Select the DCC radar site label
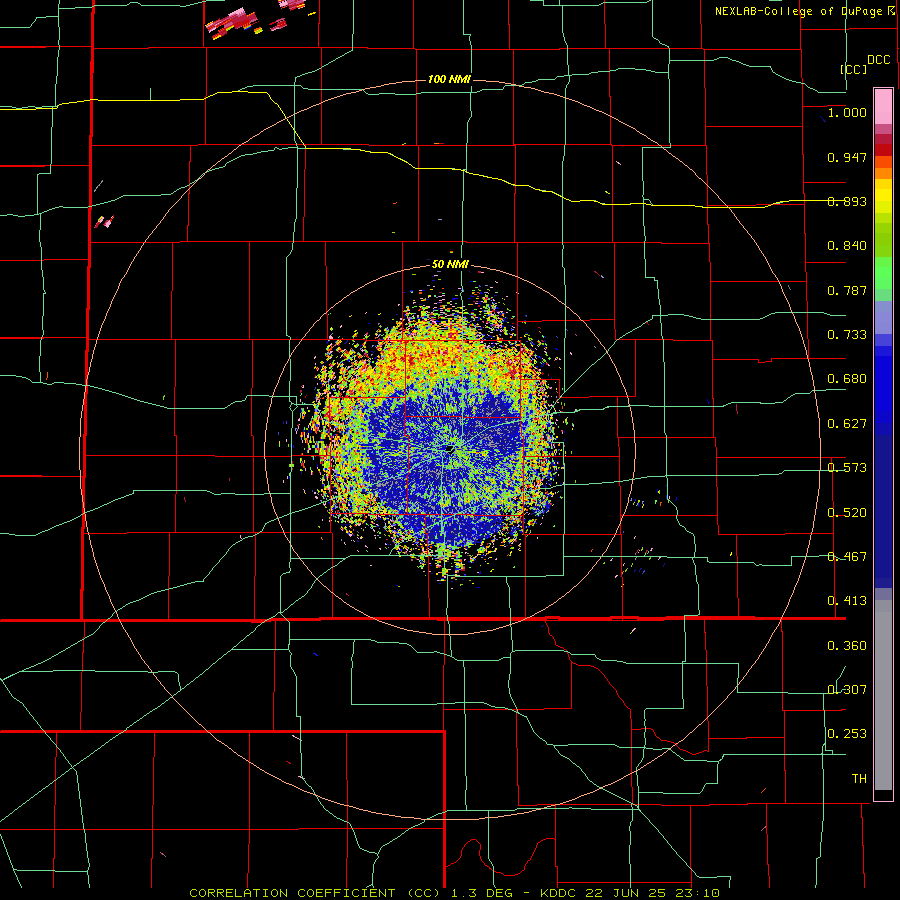 tap(878, 60)
